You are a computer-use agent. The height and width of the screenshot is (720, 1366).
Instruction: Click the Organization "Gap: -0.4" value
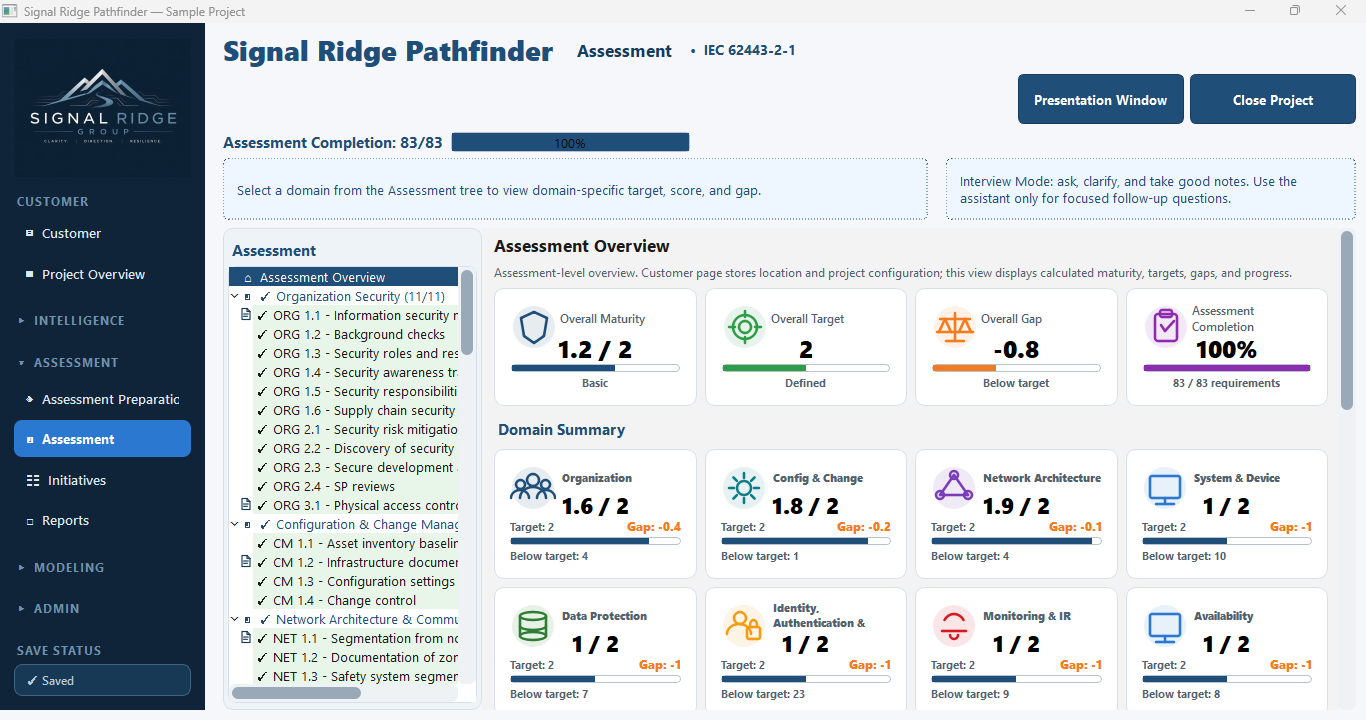[653, 527]
